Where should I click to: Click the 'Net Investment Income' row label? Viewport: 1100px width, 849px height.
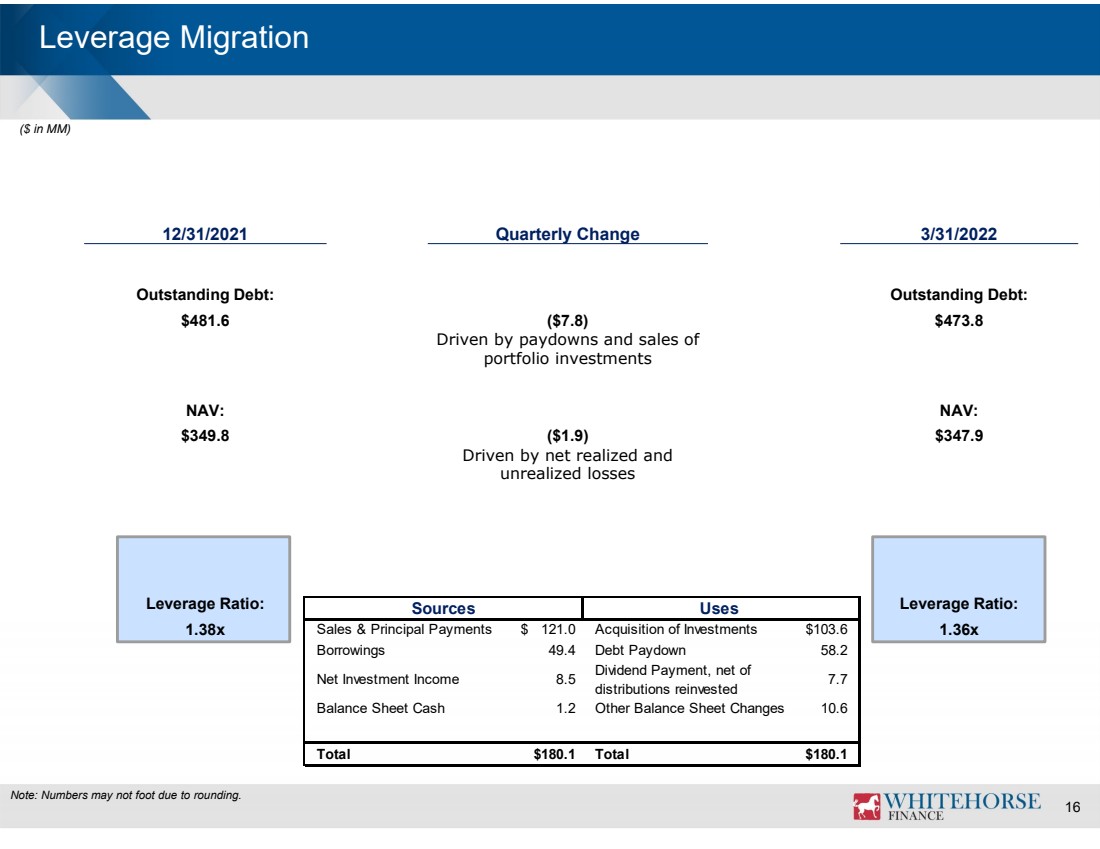coord(388,679)
